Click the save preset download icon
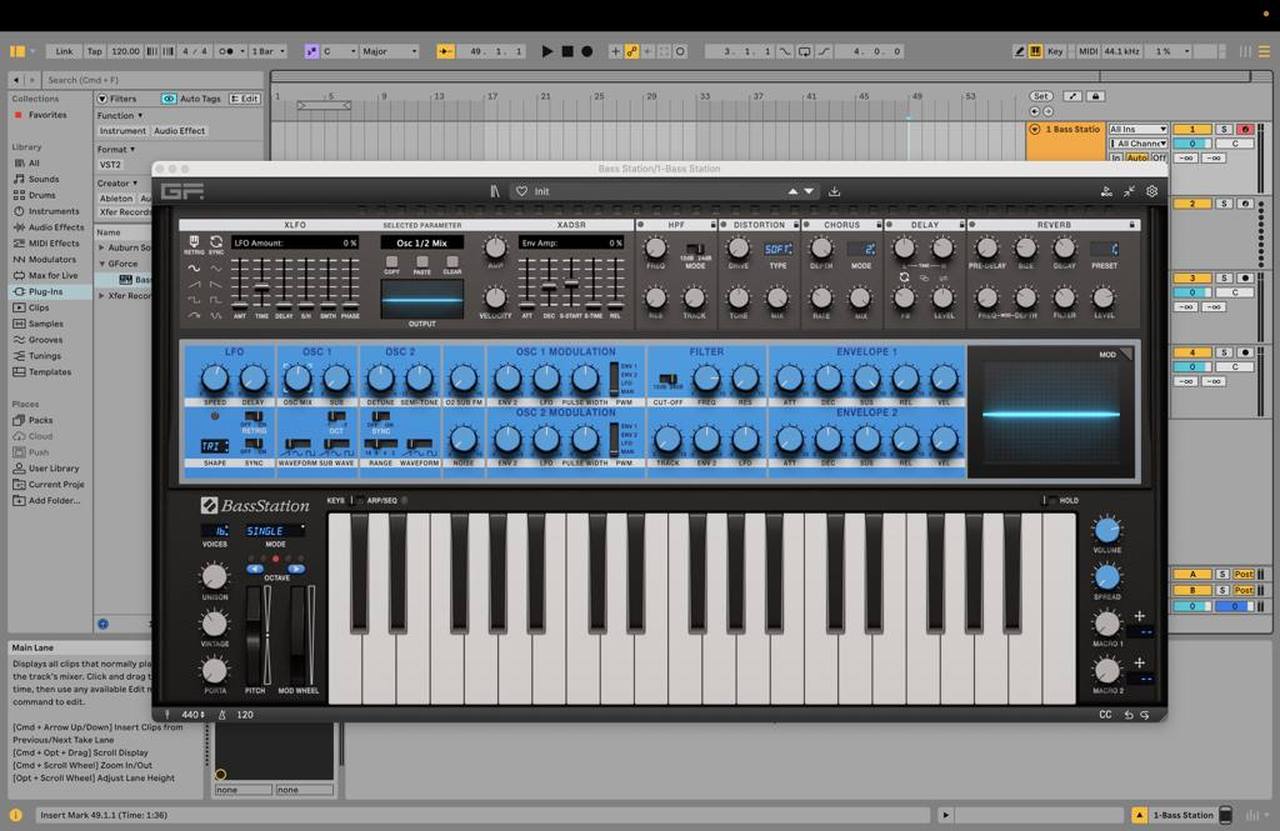This screenshot has width=1280, height=831. click(834, 191)
